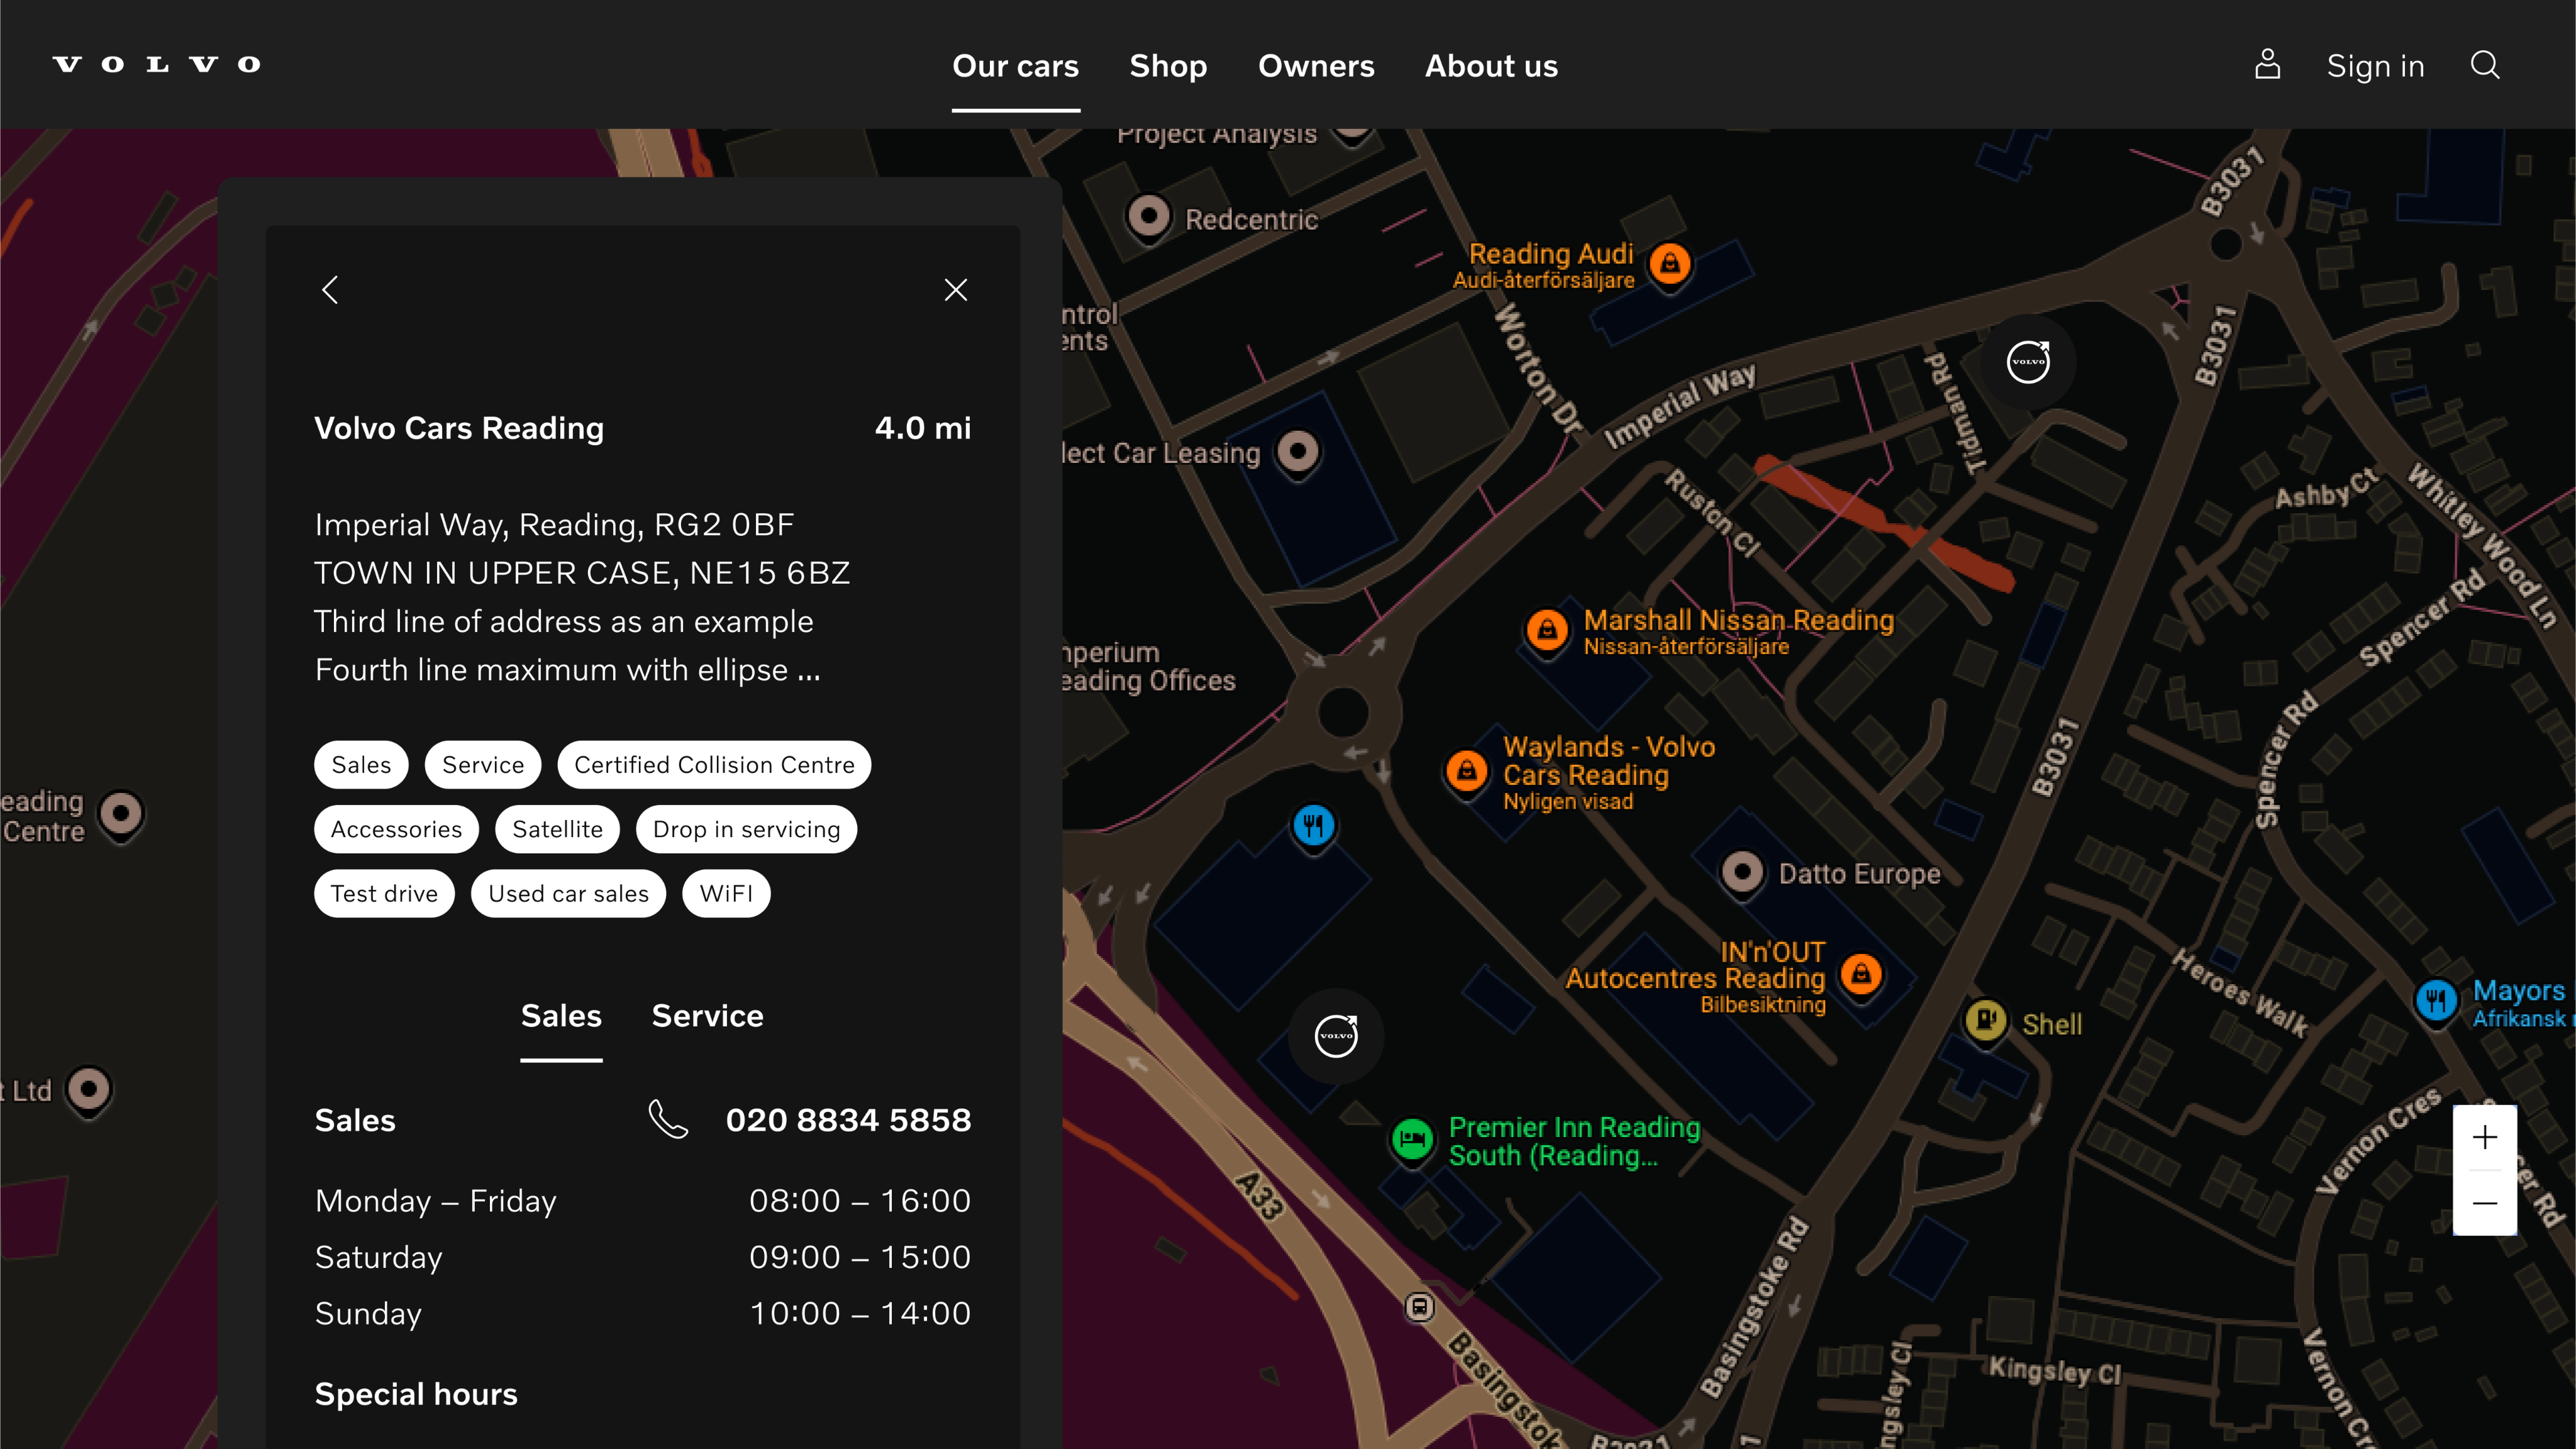Switch to the Service tab

[707, 1015]
